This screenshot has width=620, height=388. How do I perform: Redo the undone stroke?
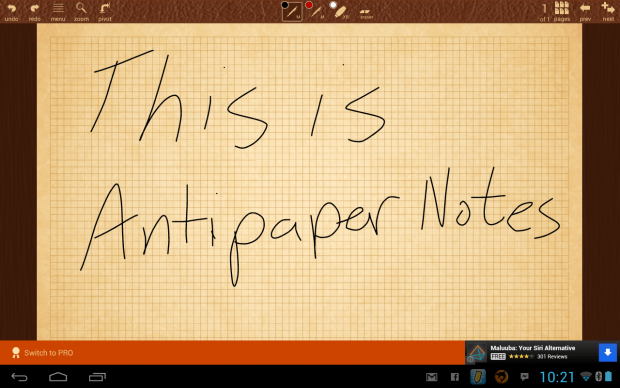tap(34, 11)
